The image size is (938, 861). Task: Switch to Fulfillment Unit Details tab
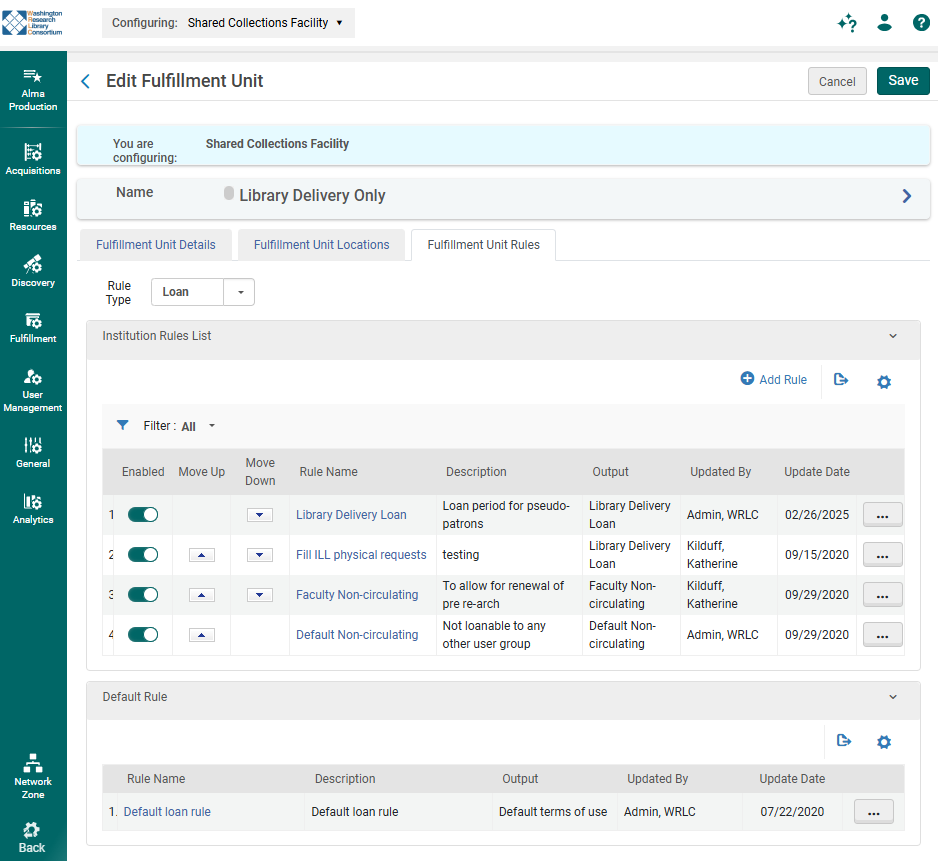pyautogui.click(x=155, y=245)
